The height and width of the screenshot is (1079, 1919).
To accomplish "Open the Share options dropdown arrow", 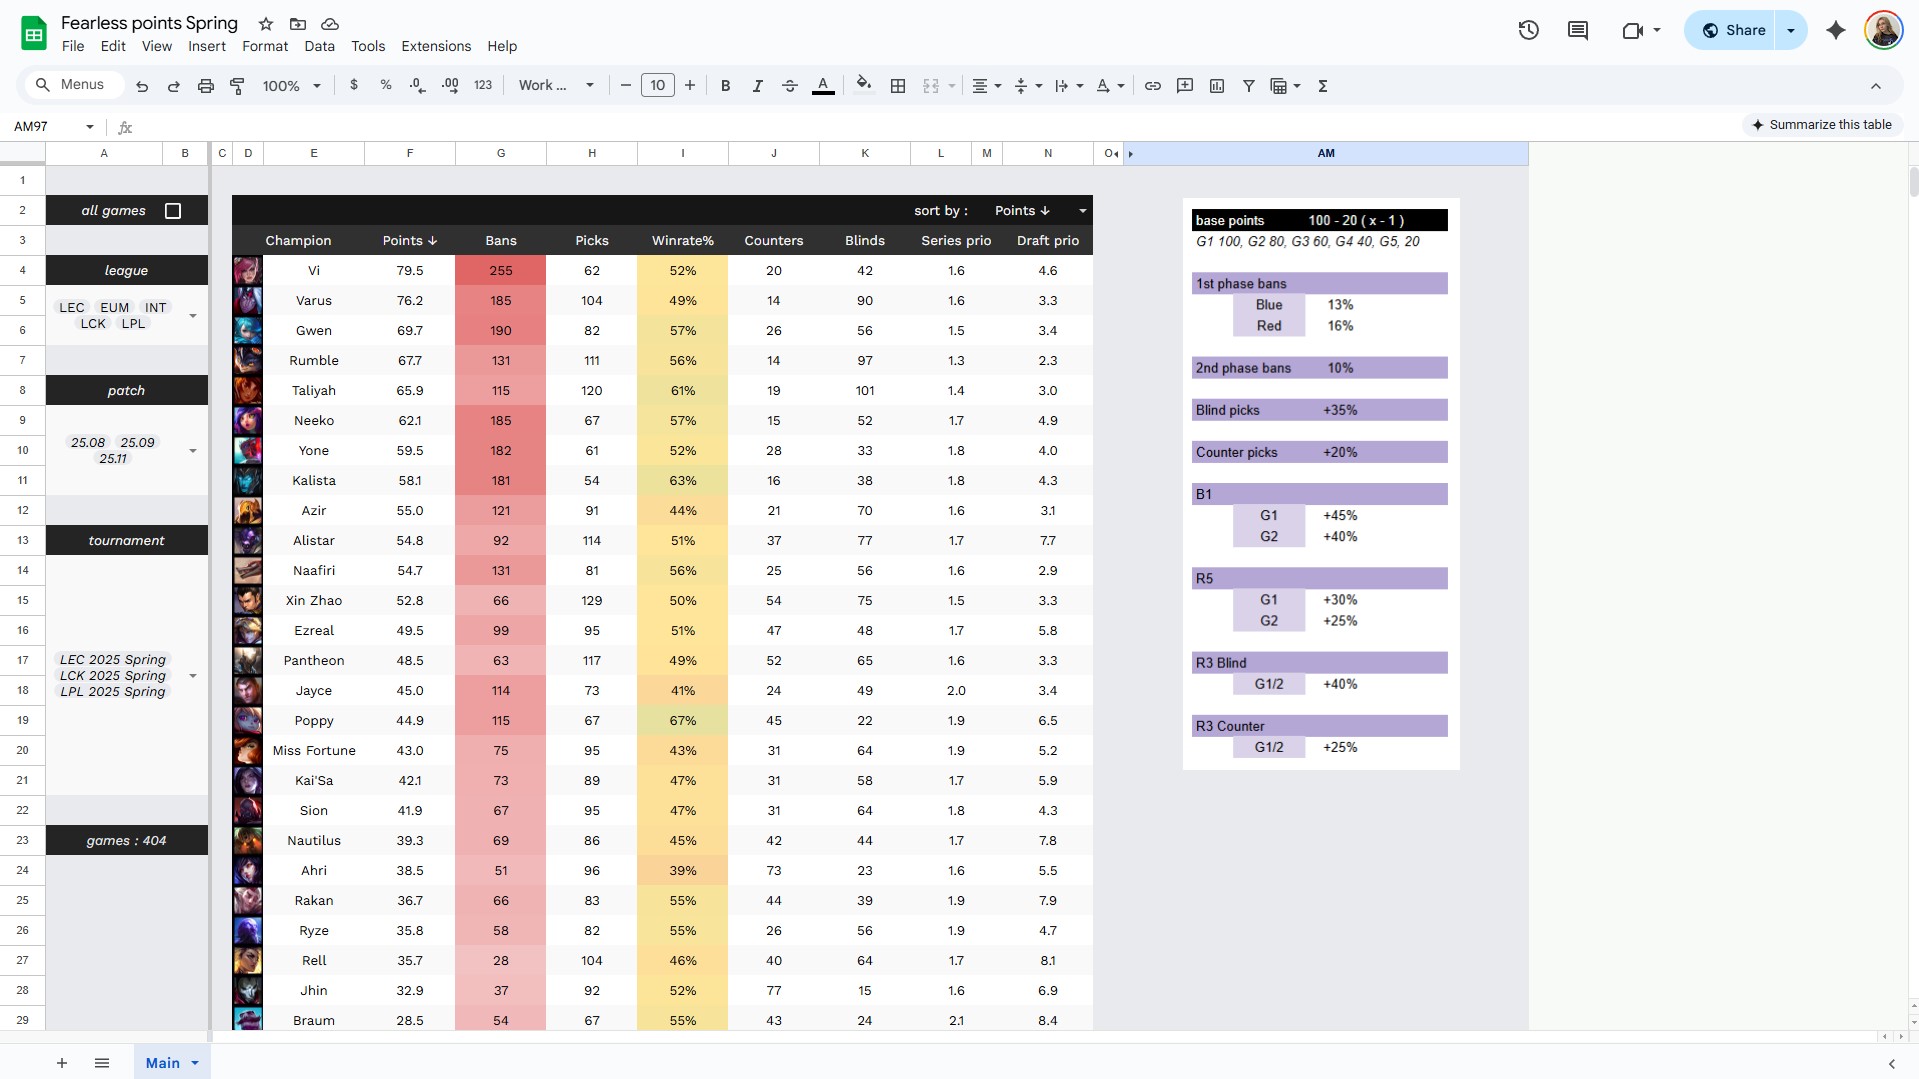I will (1791, 30).
